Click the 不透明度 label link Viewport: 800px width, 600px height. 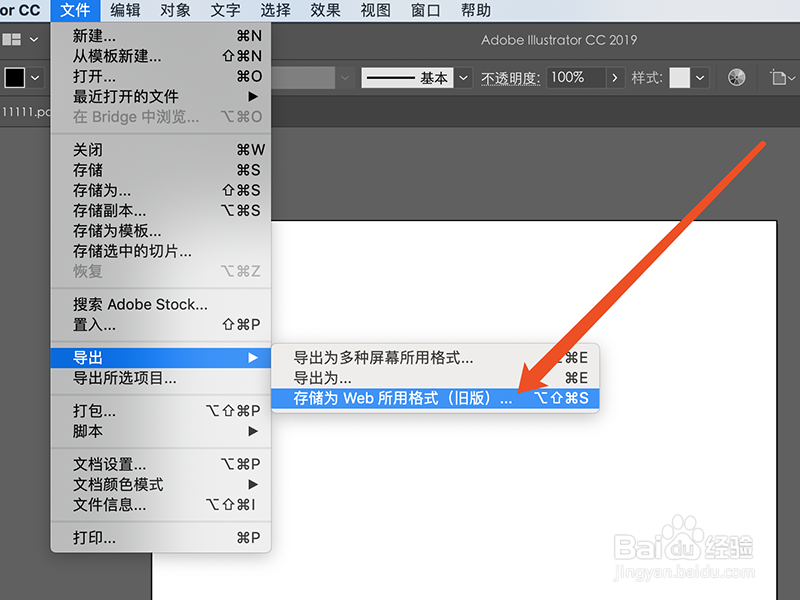510,78
